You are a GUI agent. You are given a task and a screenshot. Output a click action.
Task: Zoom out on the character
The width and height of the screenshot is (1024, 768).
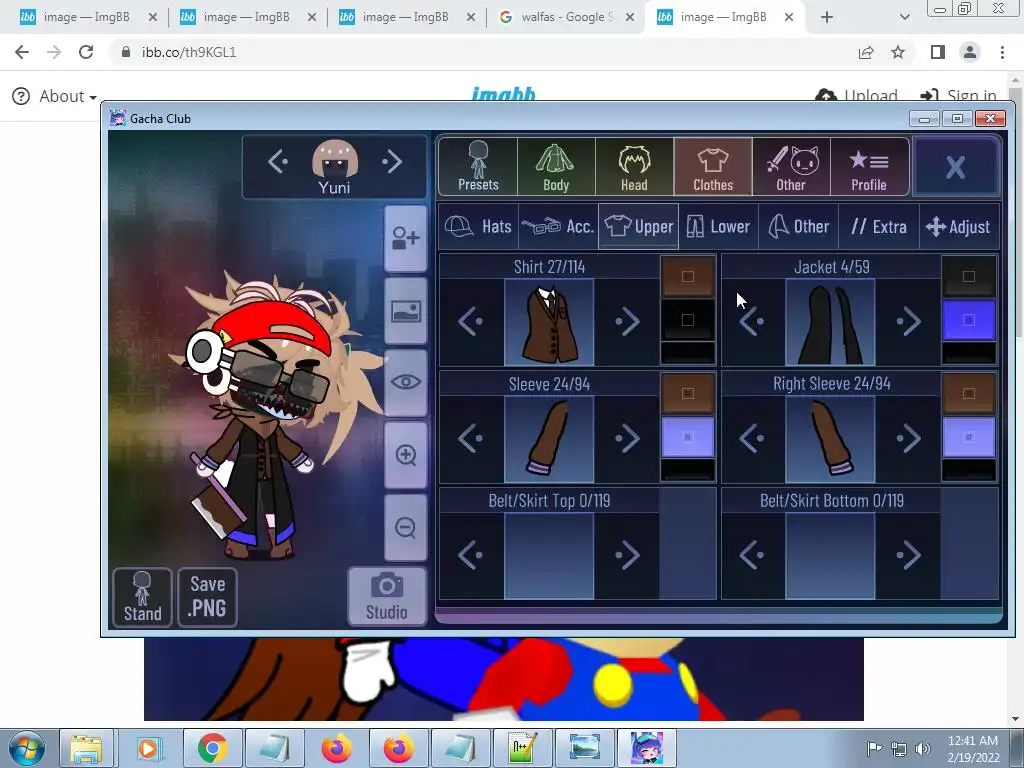point(406,528)
